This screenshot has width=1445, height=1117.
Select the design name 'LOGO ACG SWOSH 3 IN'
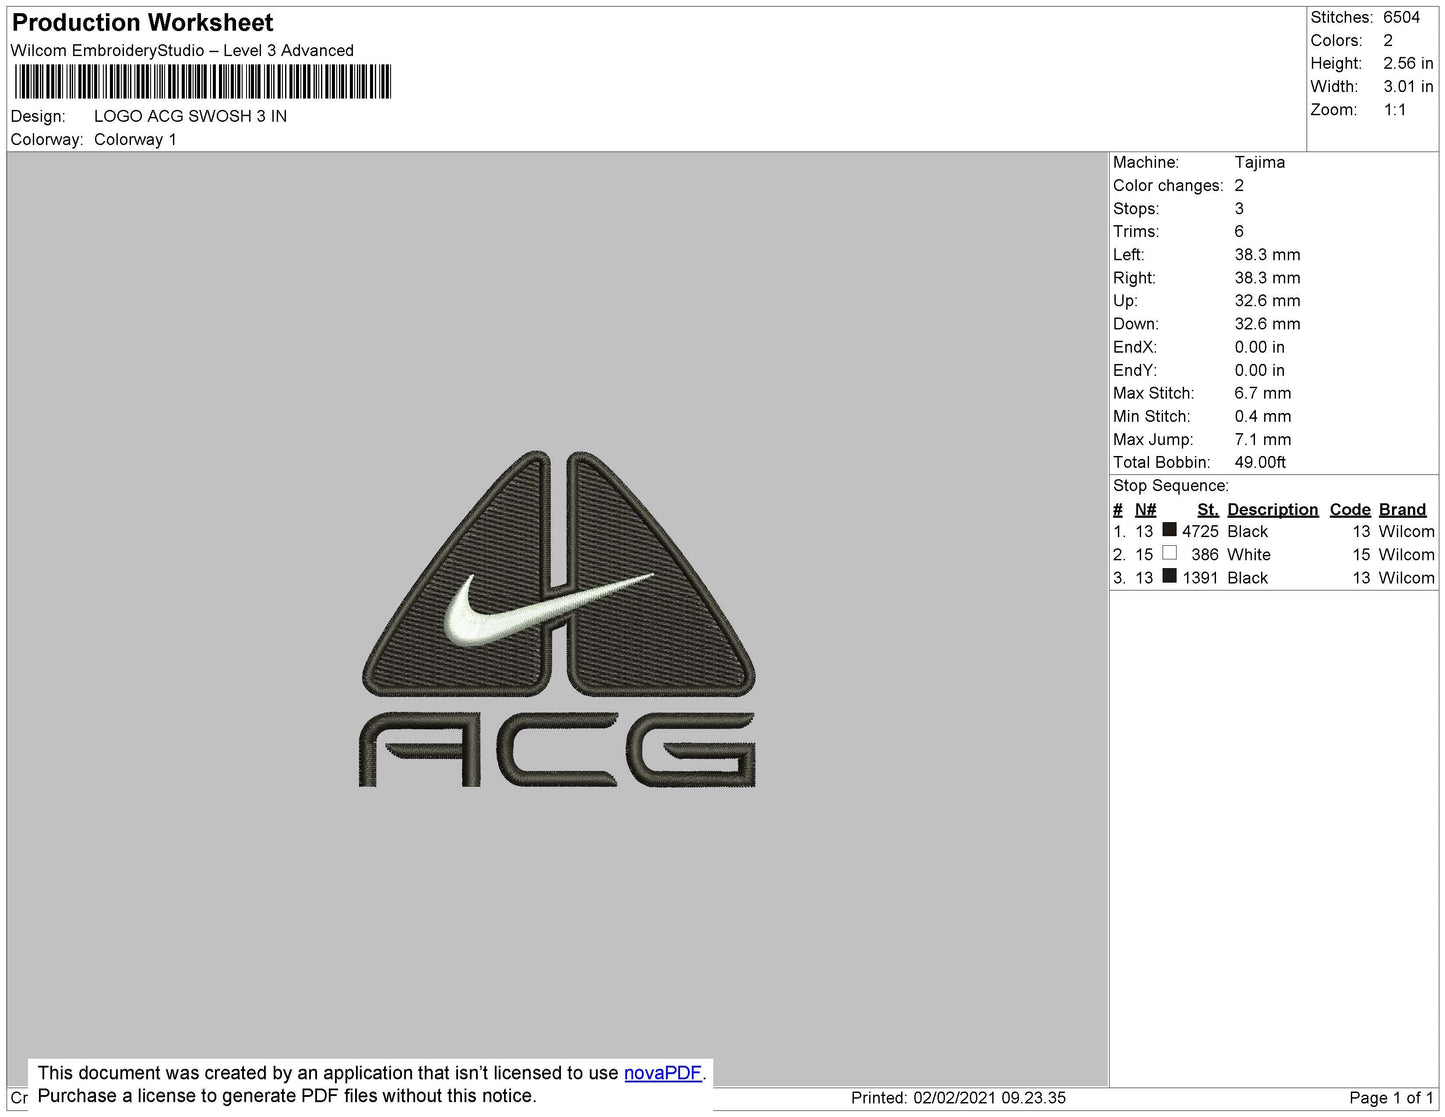click(190, 116)
